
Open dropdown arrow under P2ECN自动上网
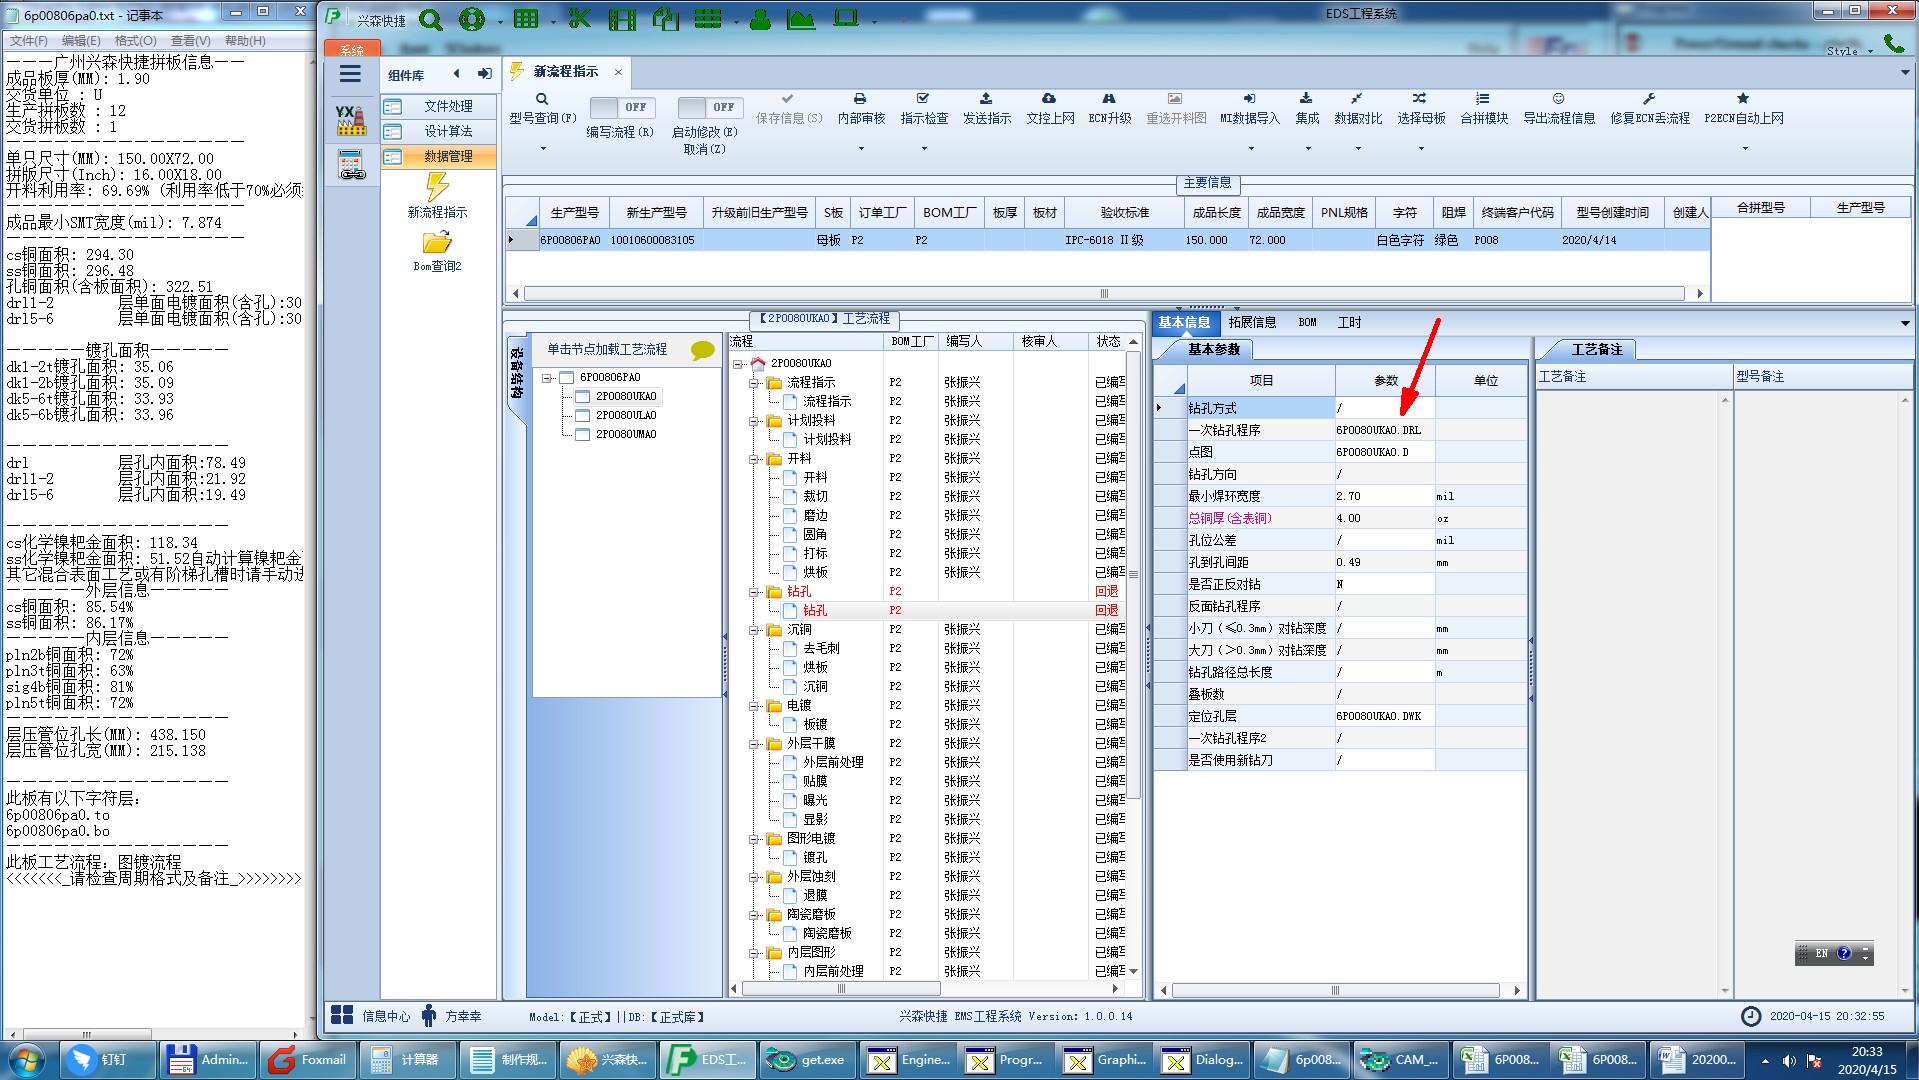[x=1745, y=149]
